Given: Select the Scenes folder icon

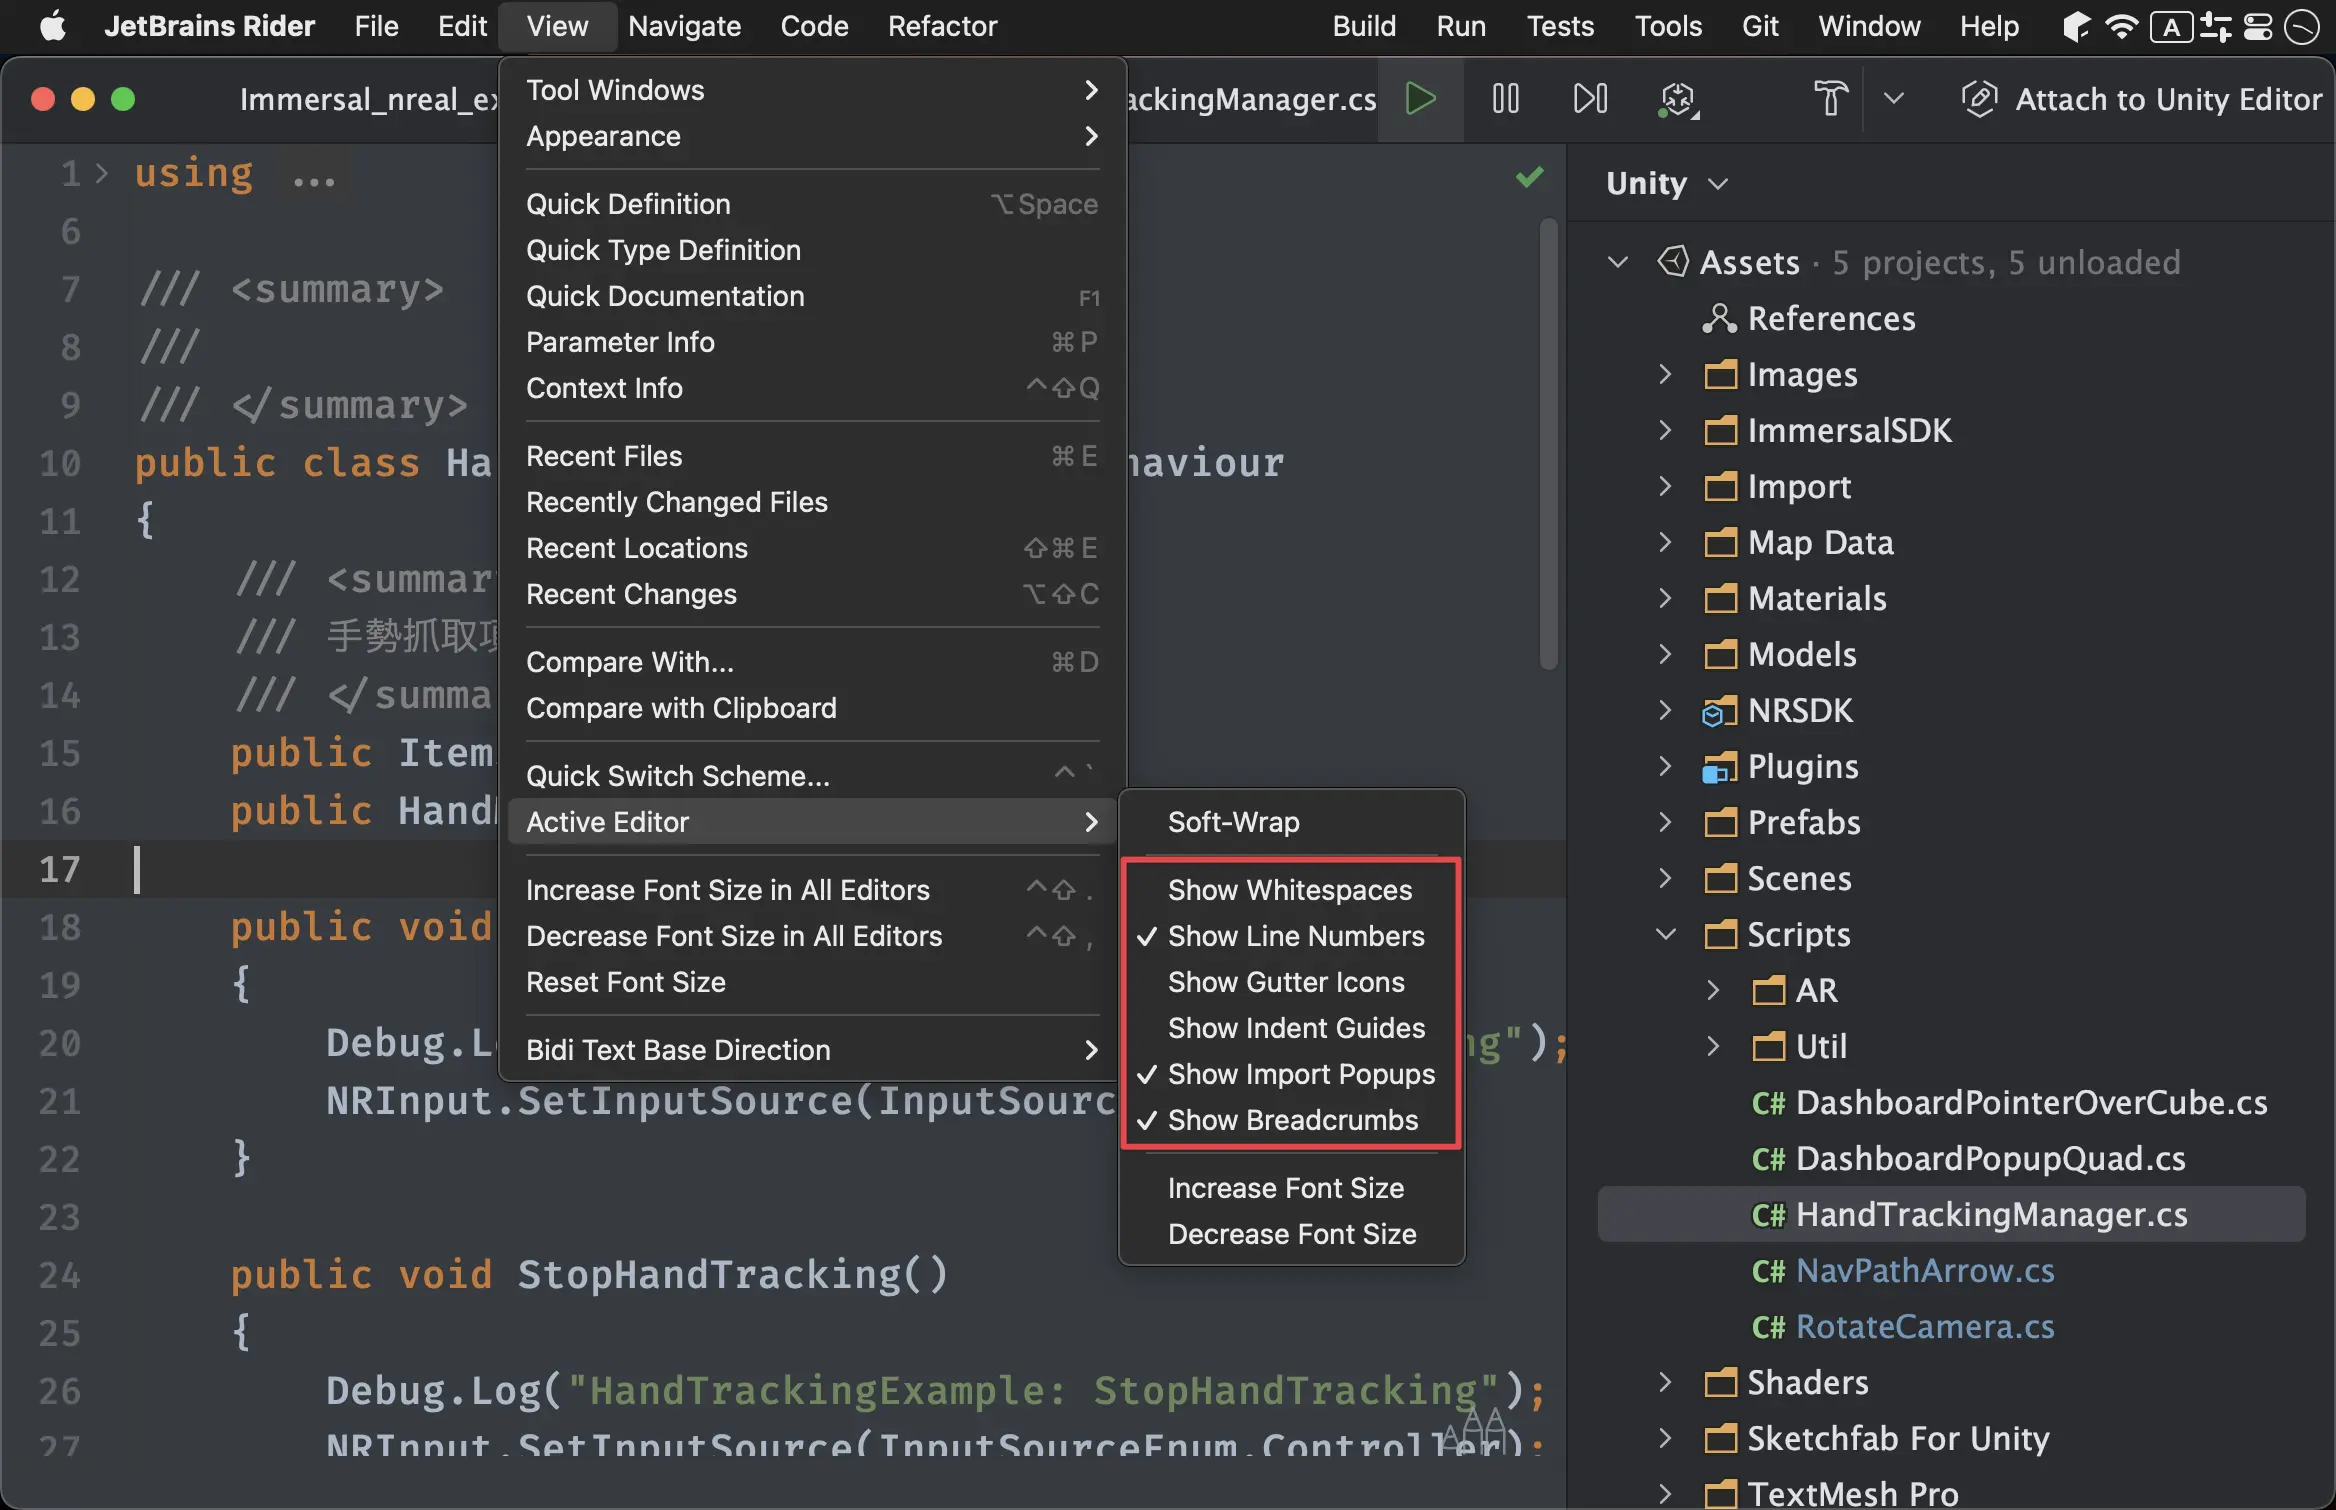Looking at the screenshot, I should pyautogui.click(x=1721, y=879).
